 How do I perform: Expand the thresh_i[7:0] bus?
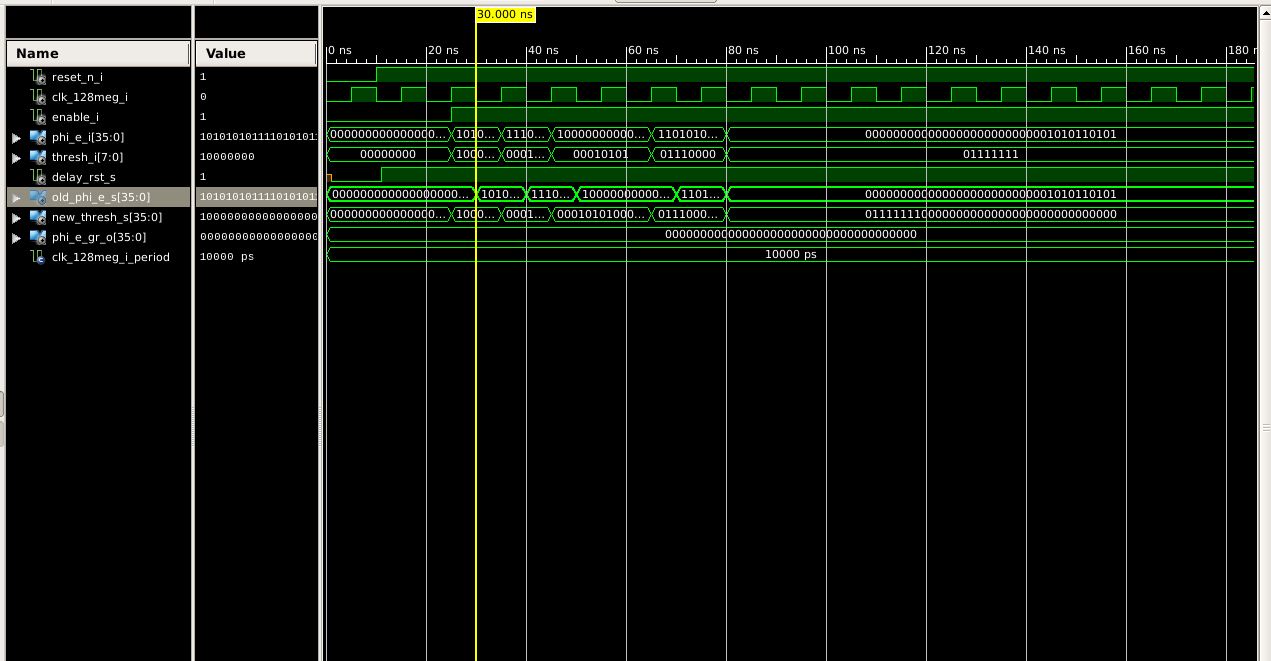pyautogui.click(x=16, y=158)
